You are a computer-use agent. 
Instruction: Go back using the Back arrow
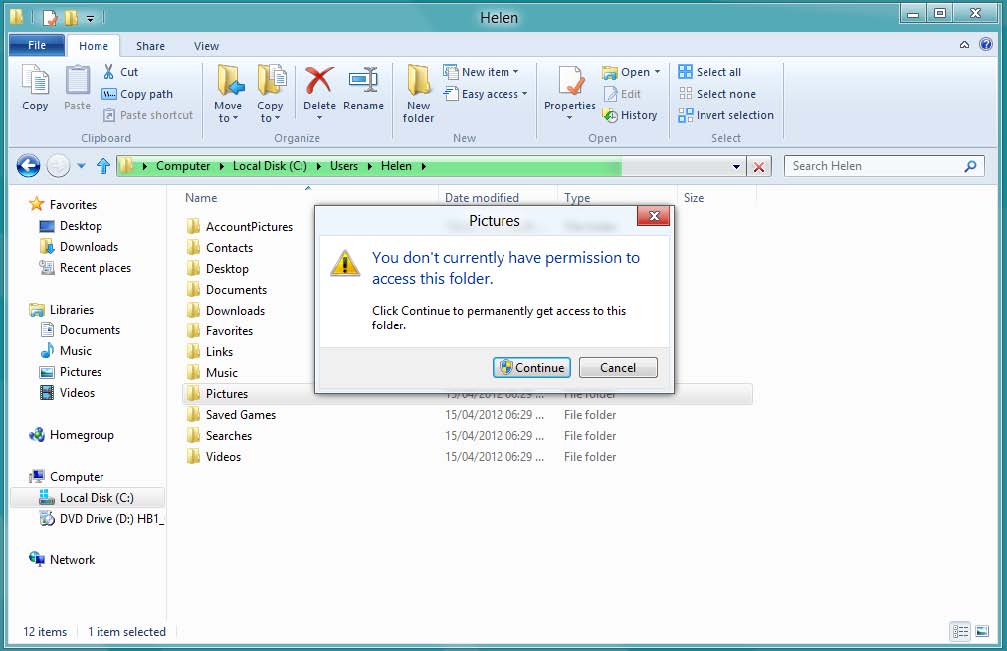(x=28, y=166)
